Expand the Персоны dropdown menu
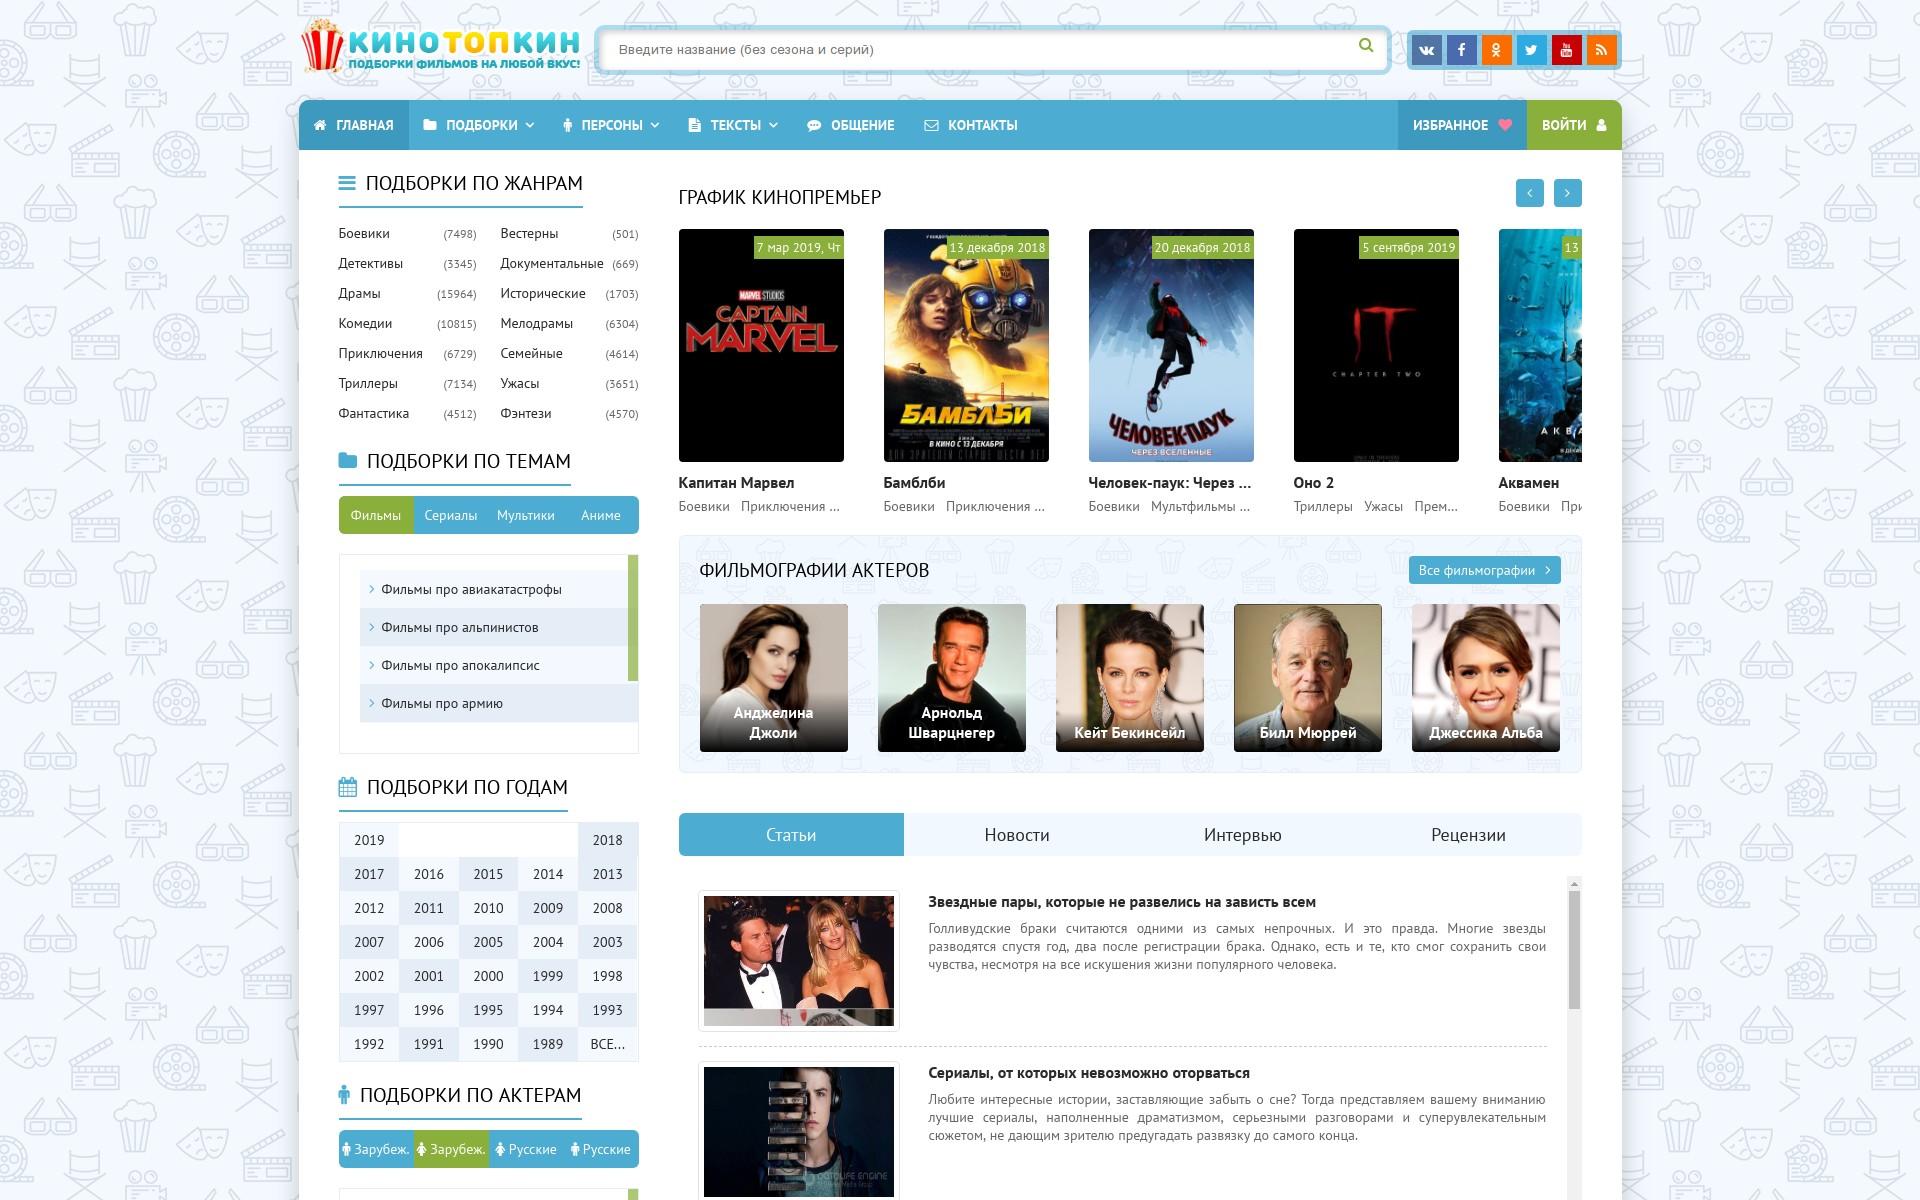Viewport: 1920px width, 1200px height. [611, 125]
